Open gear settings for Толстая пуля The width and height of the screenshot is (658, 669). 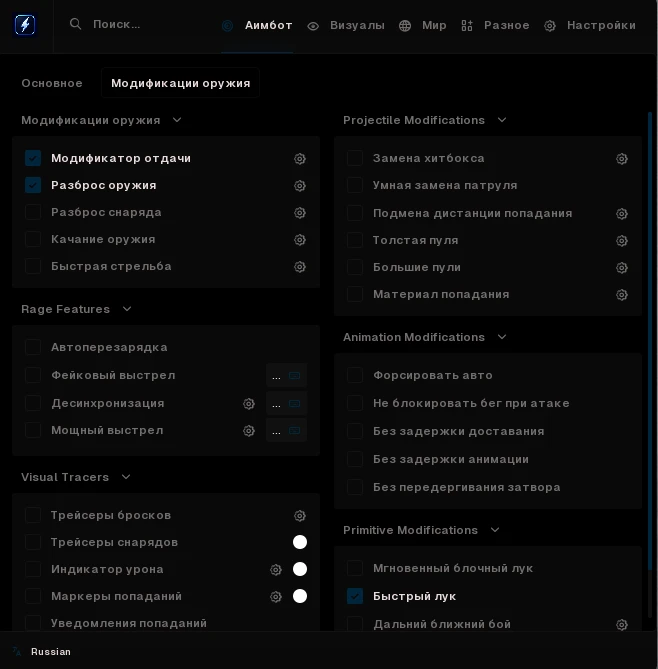[622, 241]
